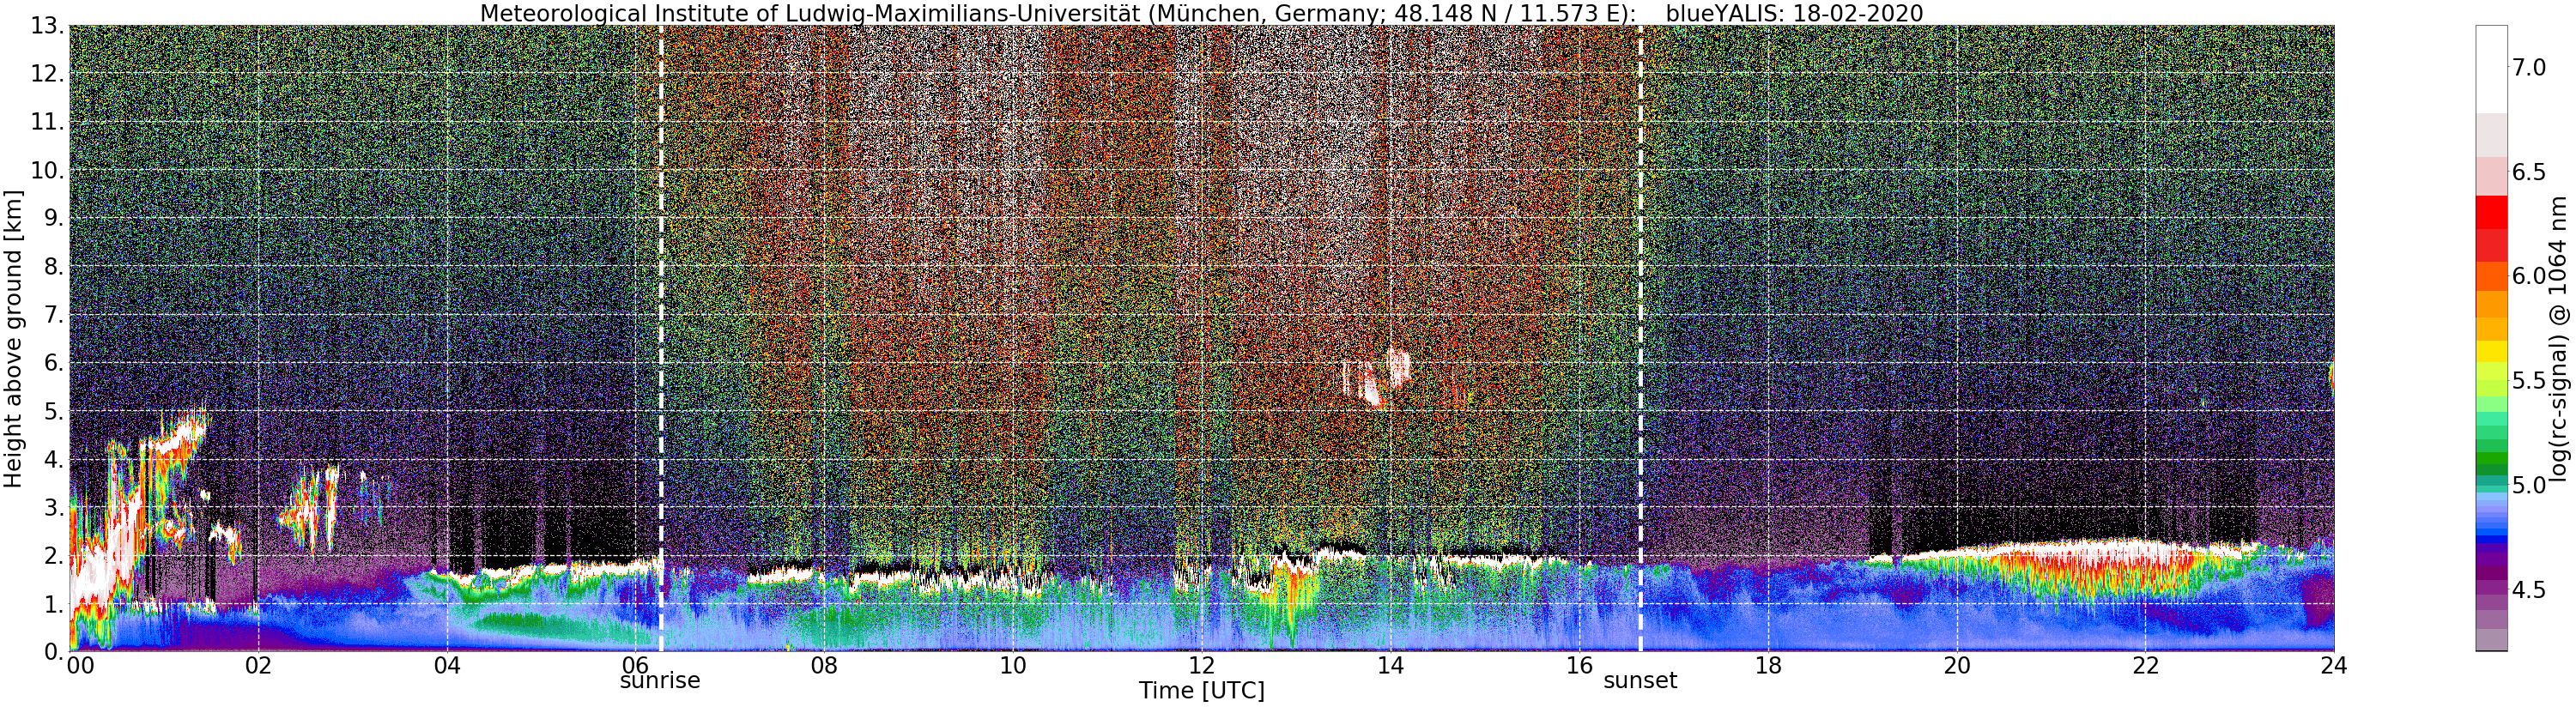This screenshot has width=2576, height=707.
Task: Click the '9.' height axis tick label
Action: pos(53,218)
